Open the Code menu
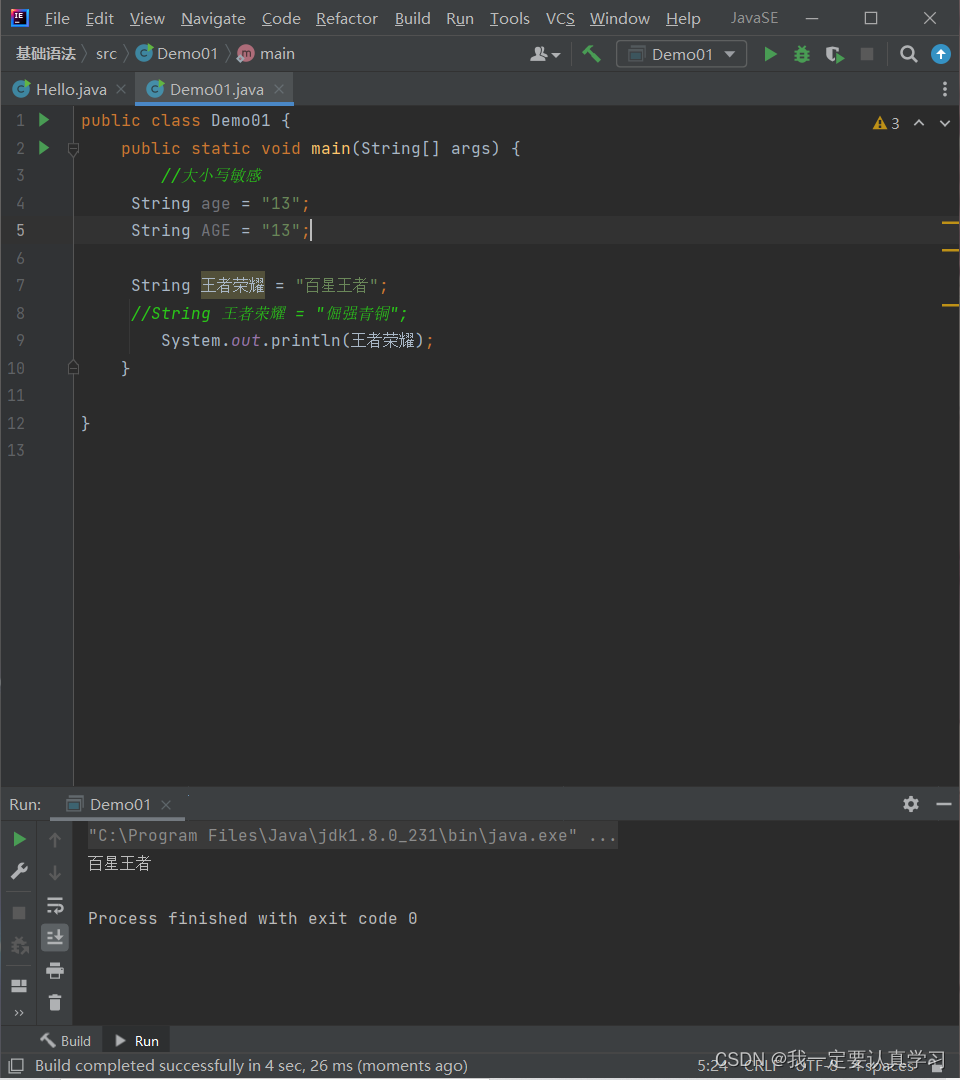 tap(281, 19)
